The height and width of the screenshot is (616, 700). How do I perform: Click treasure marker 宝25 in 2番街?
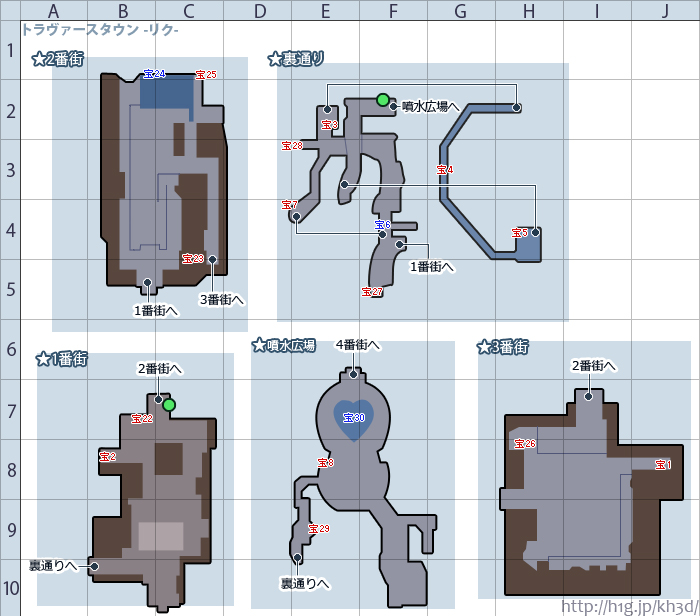pos(205,75)
